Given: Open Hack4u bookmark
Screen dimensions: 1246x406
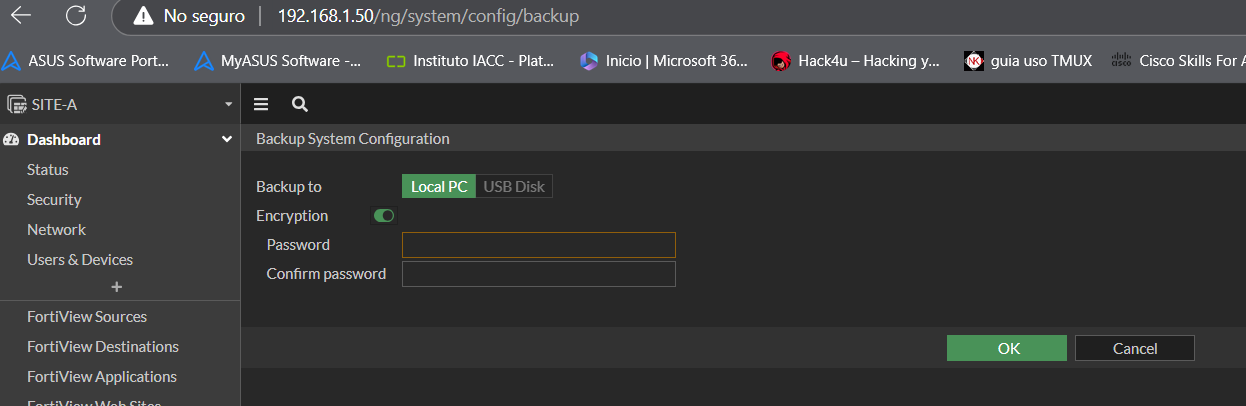Looking at the screenshot, I should pos(856,61).
